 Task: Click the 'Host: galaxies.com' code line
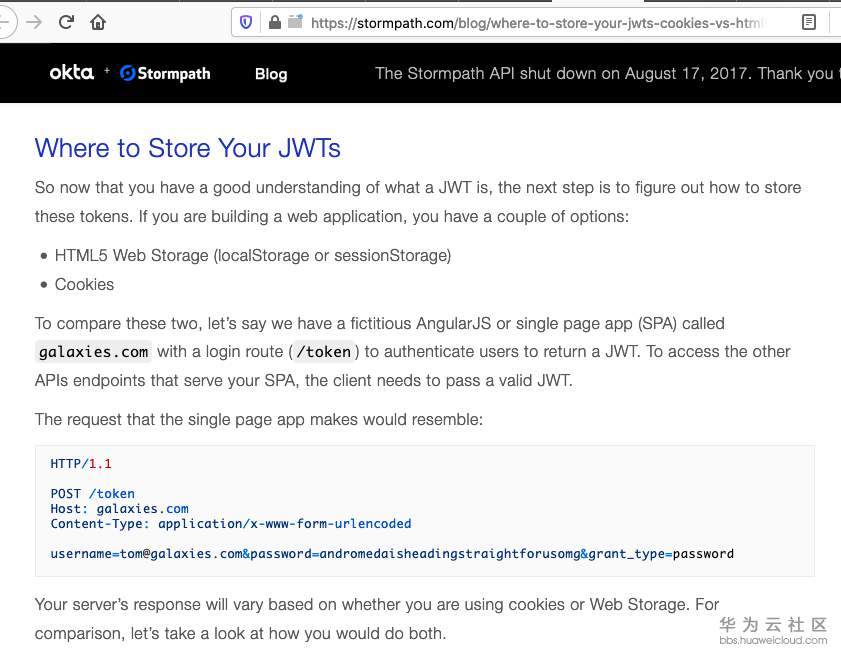(x=119, y=509)
